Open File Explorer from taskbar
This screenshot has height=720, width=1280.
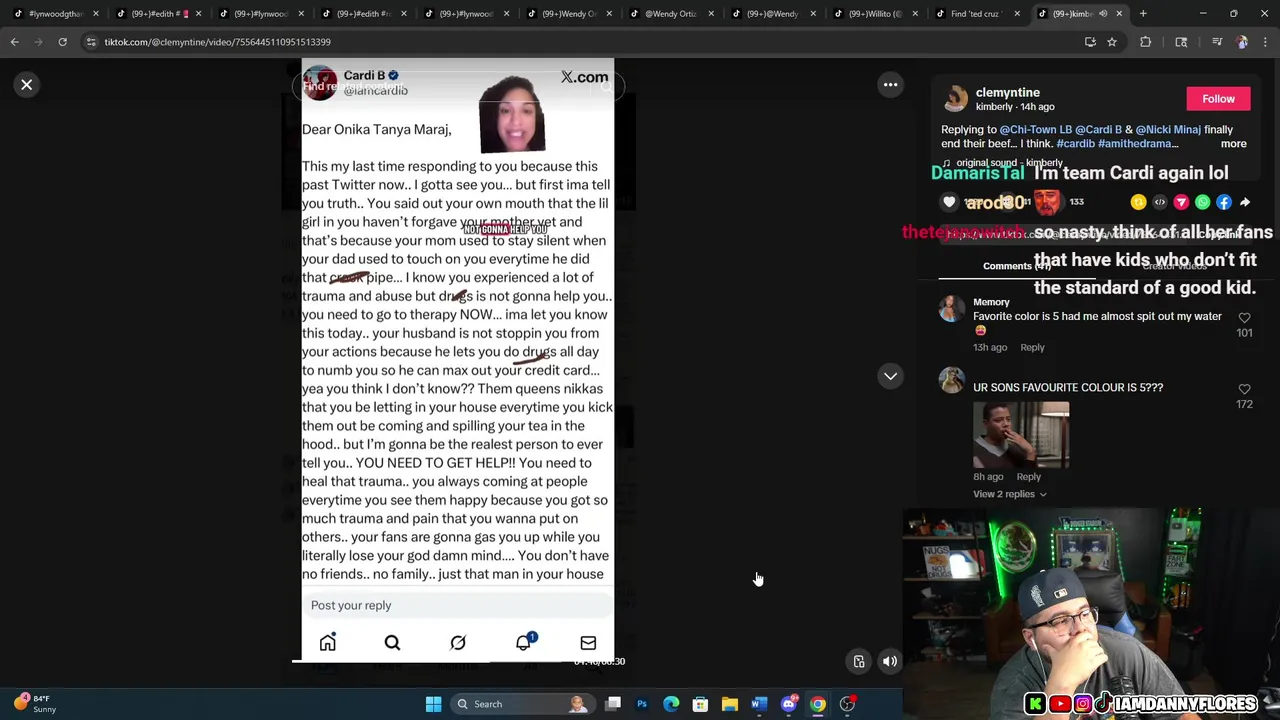730,704
